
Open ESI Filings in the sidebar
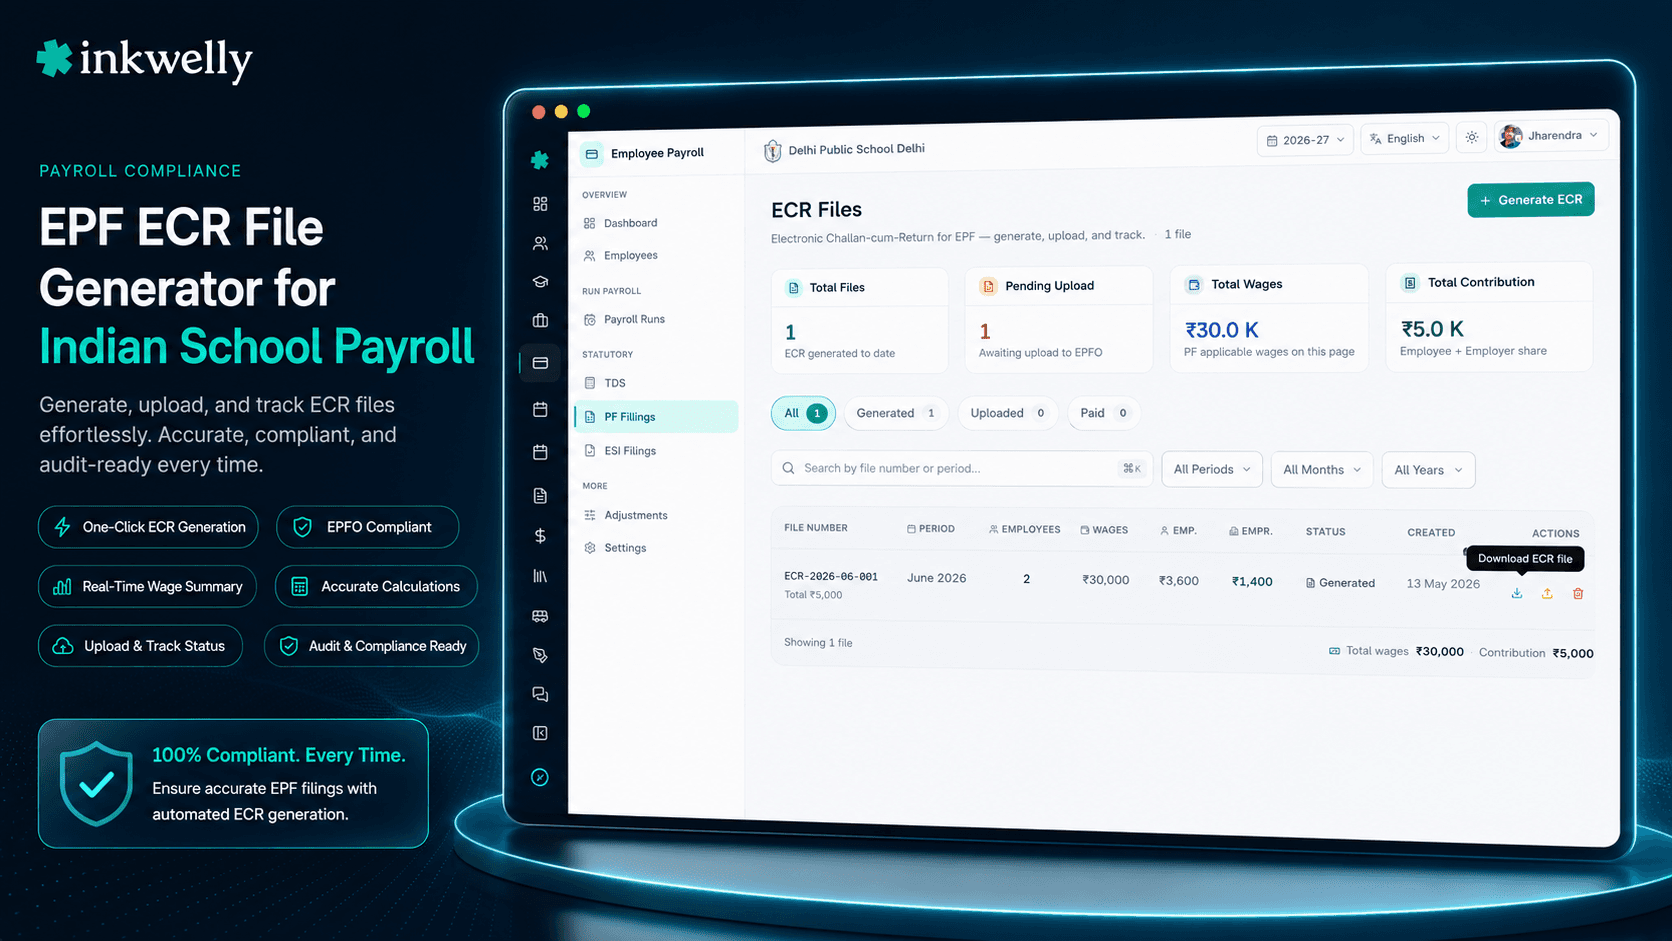coord(630,451)
